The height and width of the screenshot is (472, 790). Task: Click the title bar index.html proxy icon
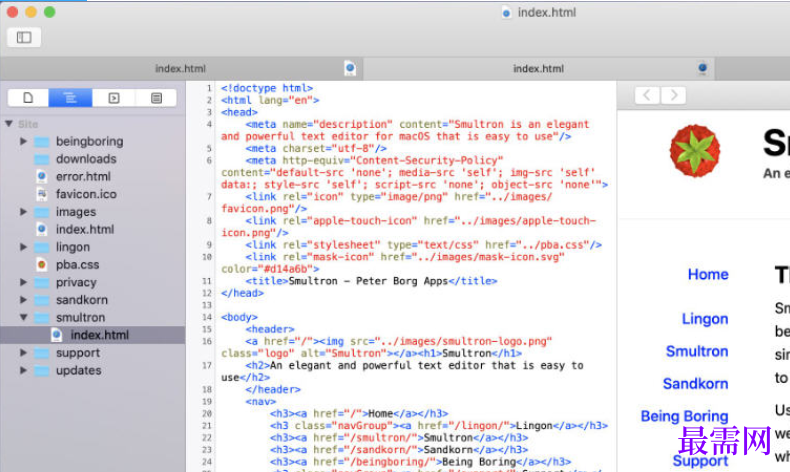click(506, 13)
